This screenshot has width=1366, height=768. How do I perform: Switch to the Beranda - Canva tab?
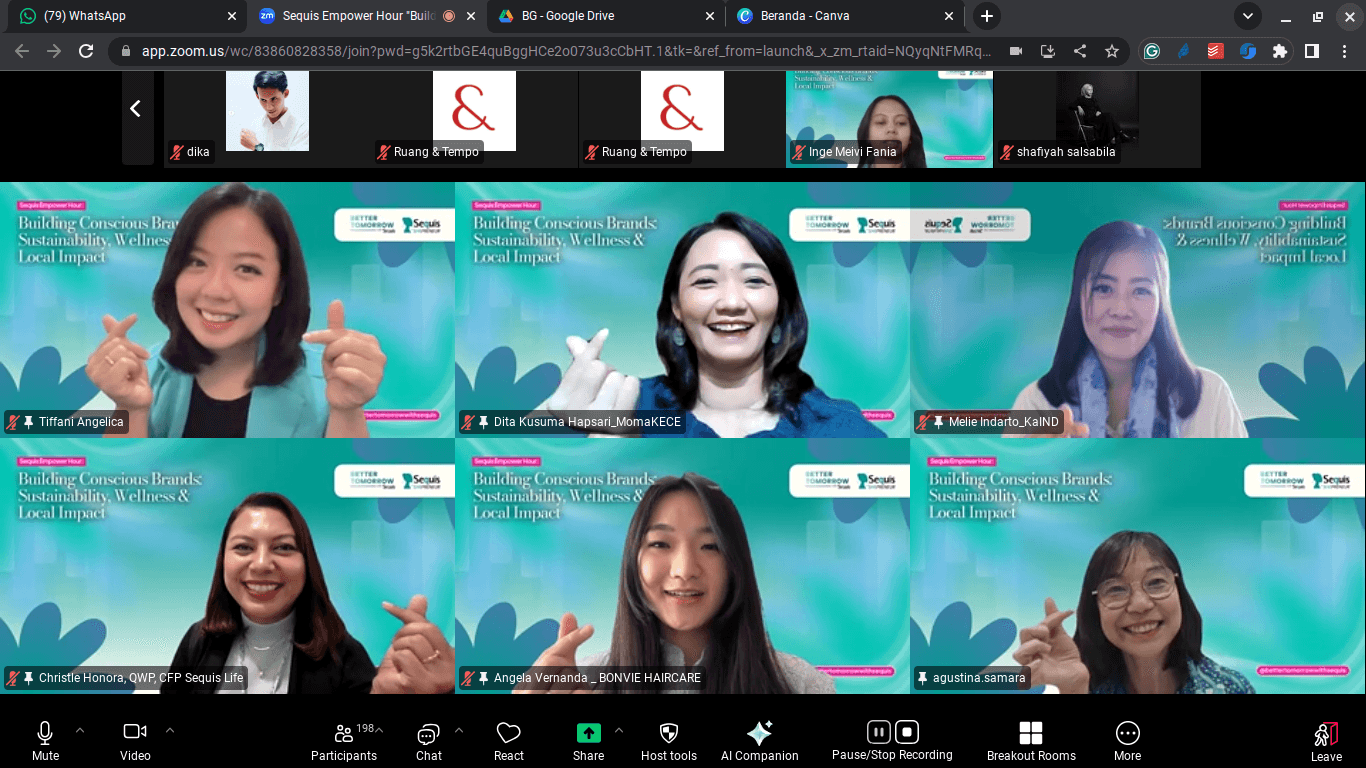coord(846,16)
